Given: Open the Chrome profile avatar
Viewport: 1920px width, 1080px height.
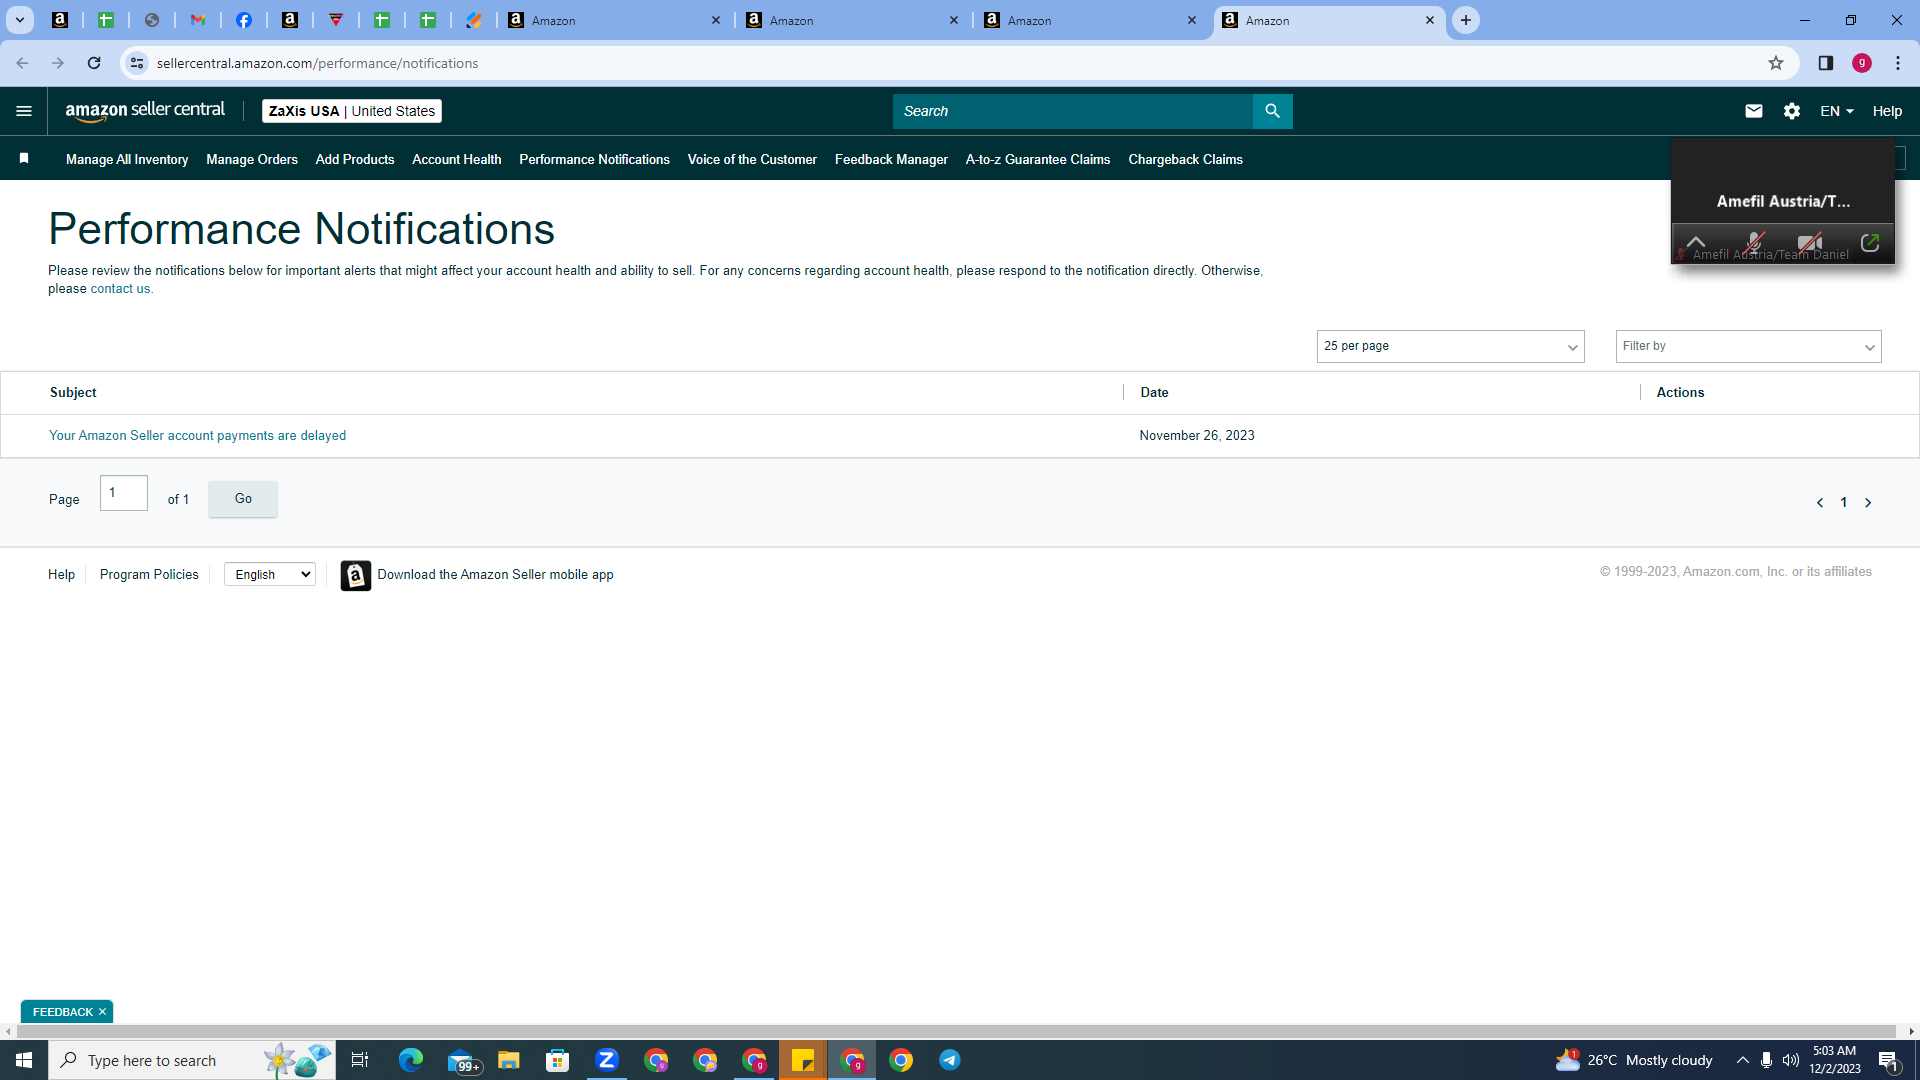Looking at the screenshot, I should (x=1861, y=63).
